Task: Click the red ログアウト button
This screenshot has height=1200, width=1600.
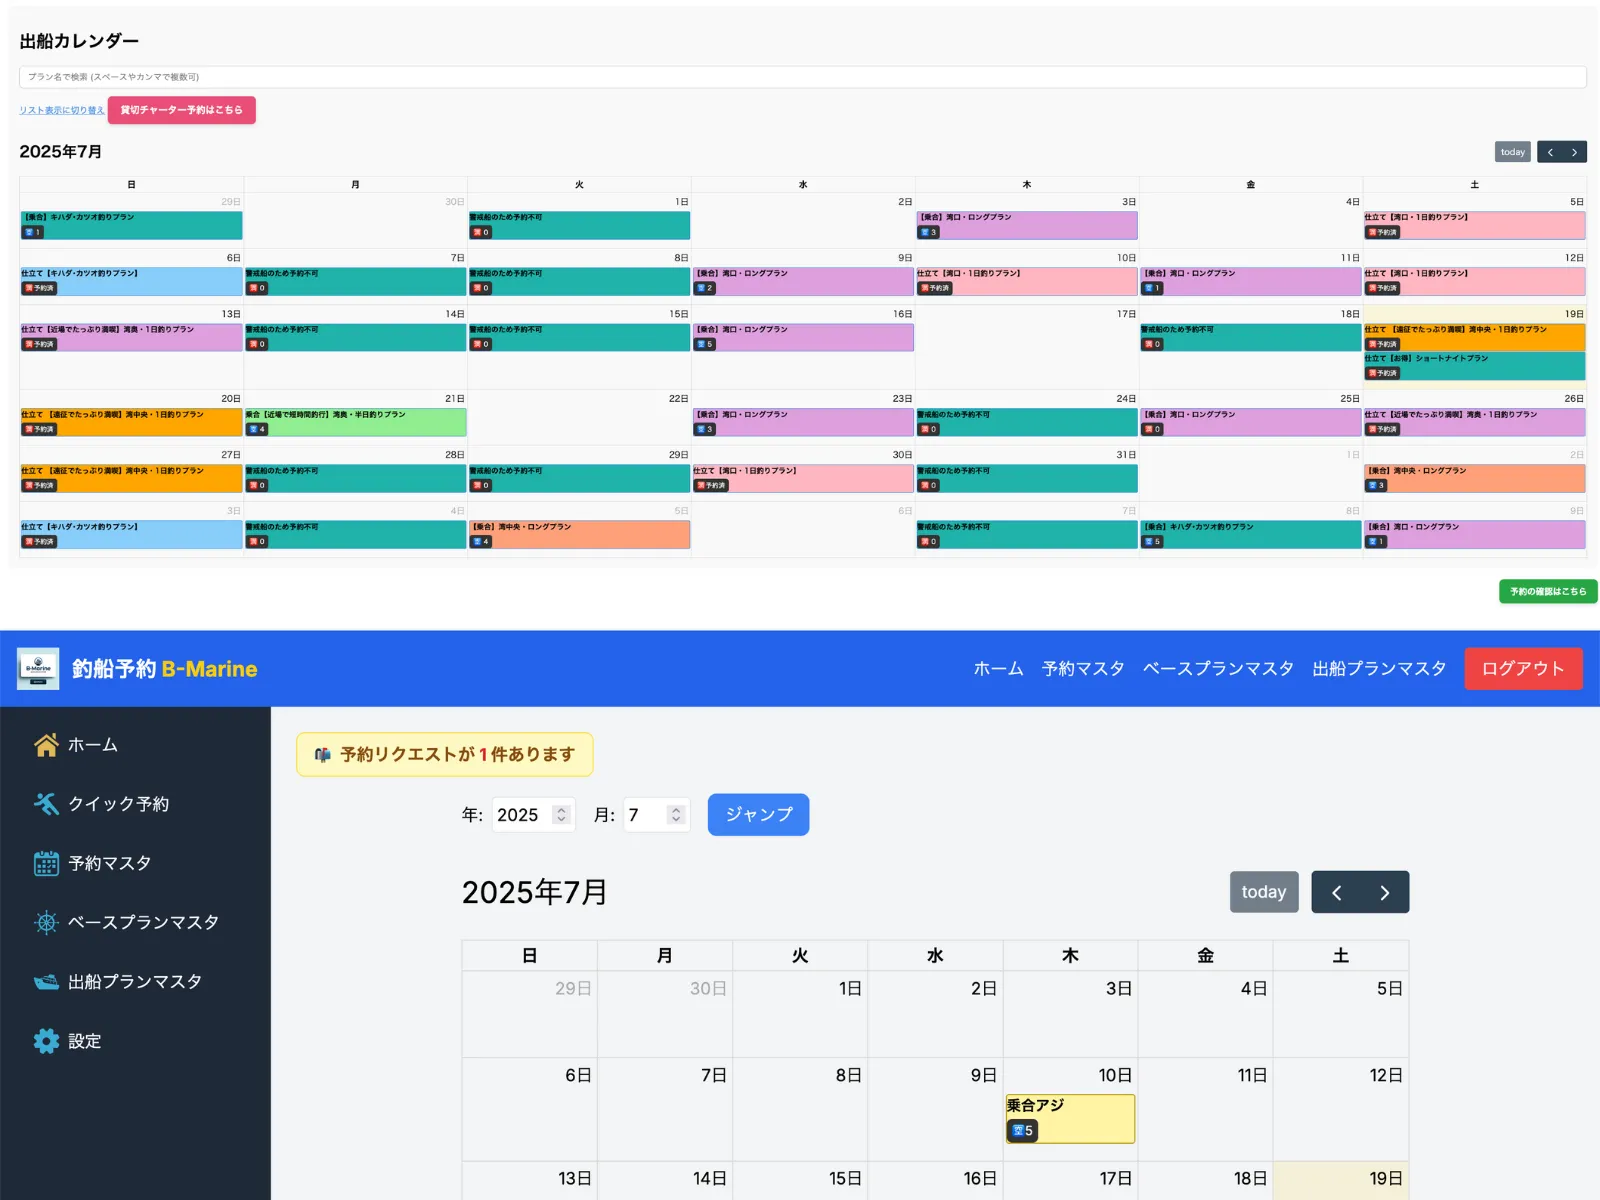Action: [x=1523, y=669]
